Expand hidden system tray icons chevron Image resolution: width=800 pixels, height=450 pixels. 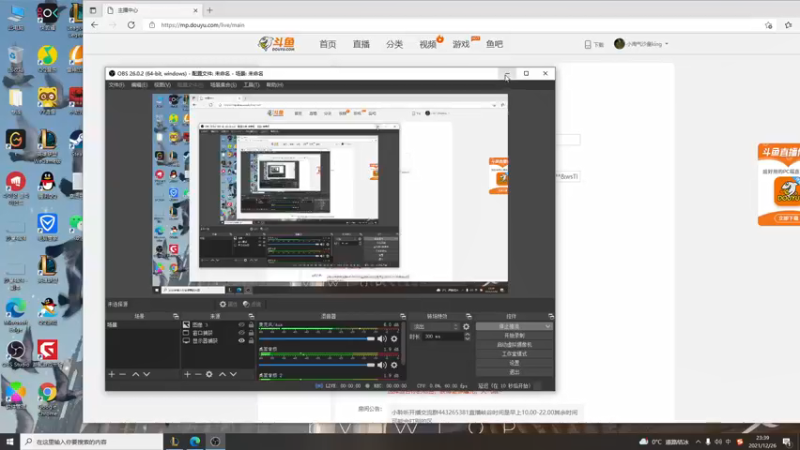[x=698, y=442]
